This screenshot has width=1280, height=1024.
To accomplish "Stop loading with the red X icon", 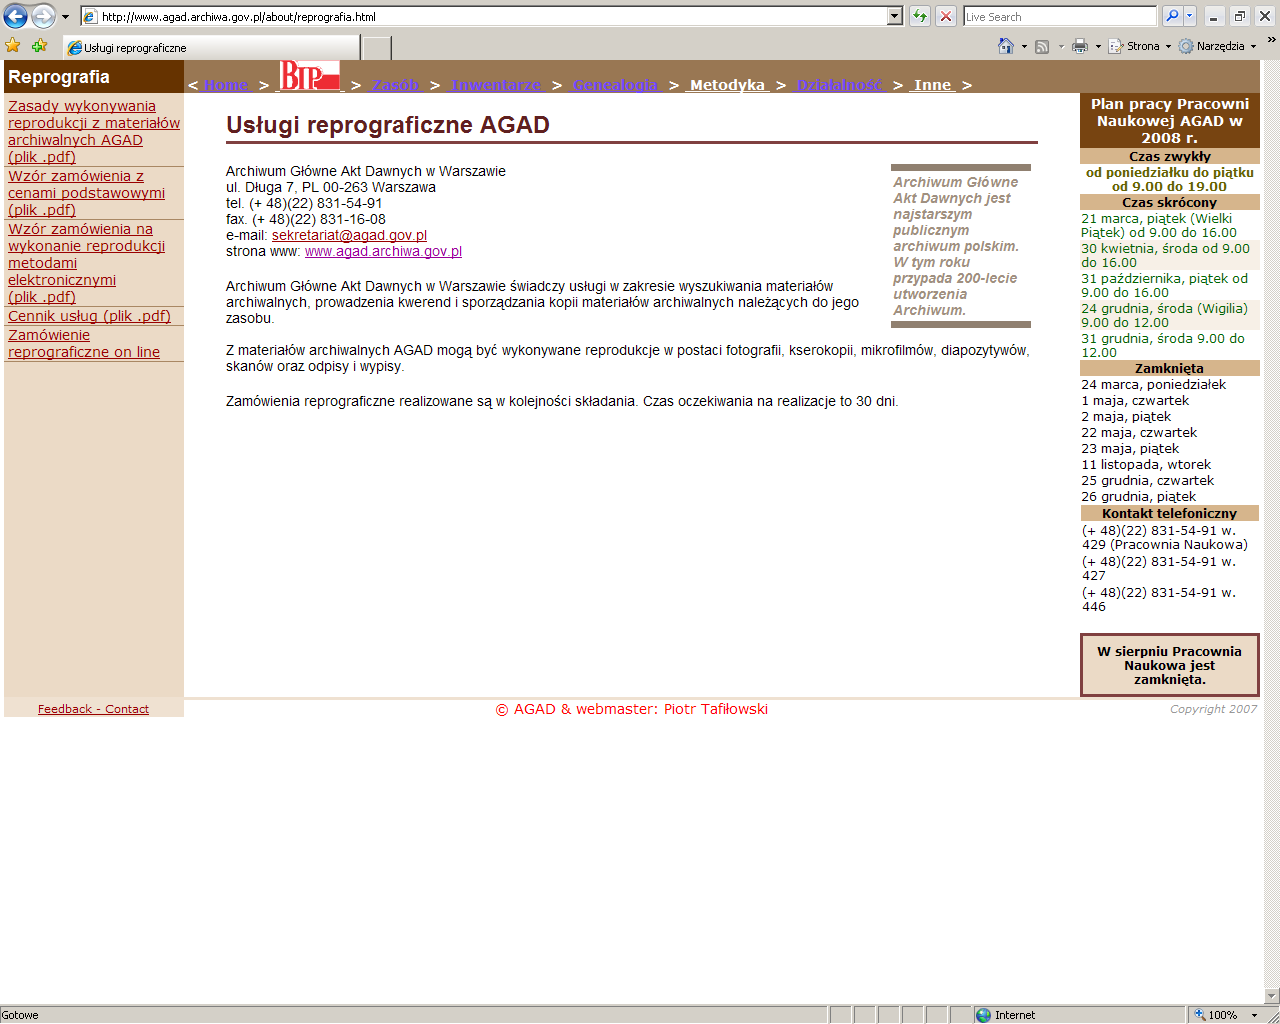I will [x=946, y=17].
